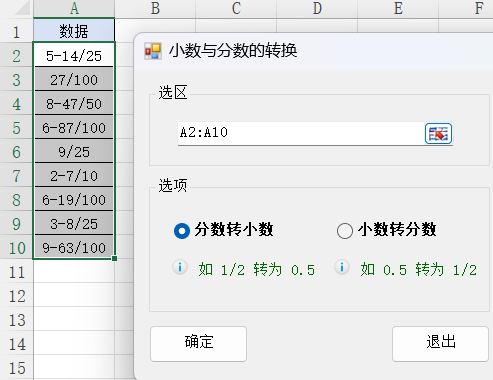Click cell containing 27/100

pos(74,79)
